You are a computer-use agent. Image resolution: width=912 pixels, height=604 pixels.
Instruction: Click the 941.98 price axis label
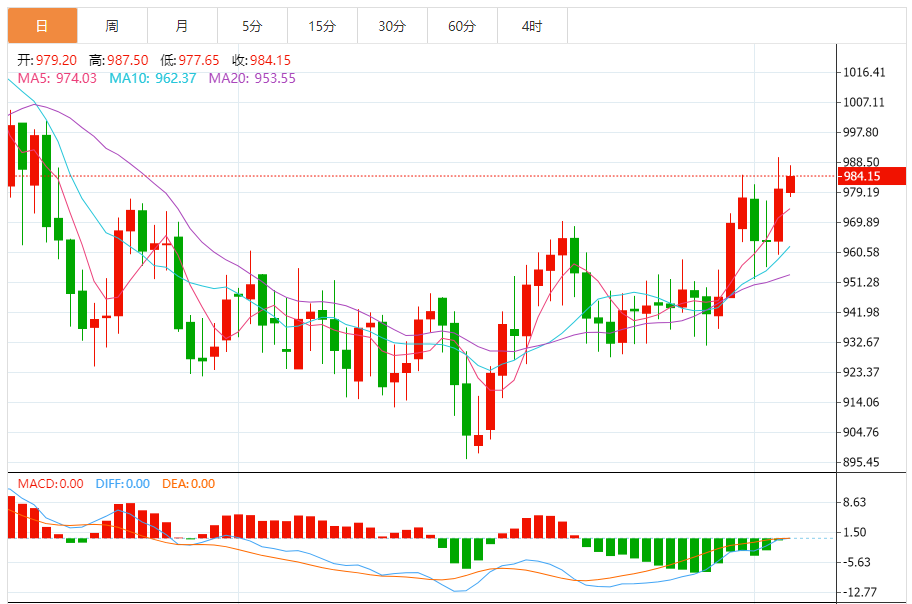[x=861, y=312]
